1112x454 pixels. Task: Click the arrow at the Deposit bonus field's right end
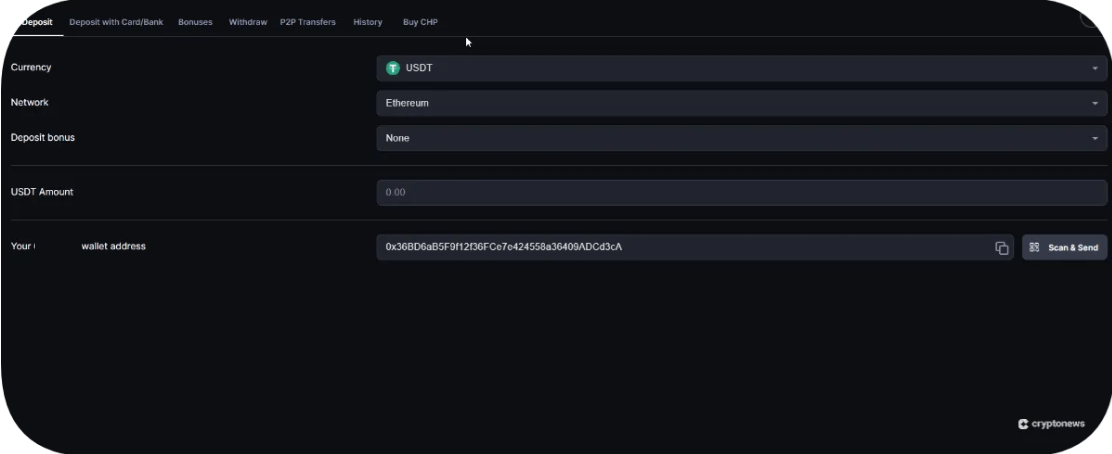pos(1094,138)
